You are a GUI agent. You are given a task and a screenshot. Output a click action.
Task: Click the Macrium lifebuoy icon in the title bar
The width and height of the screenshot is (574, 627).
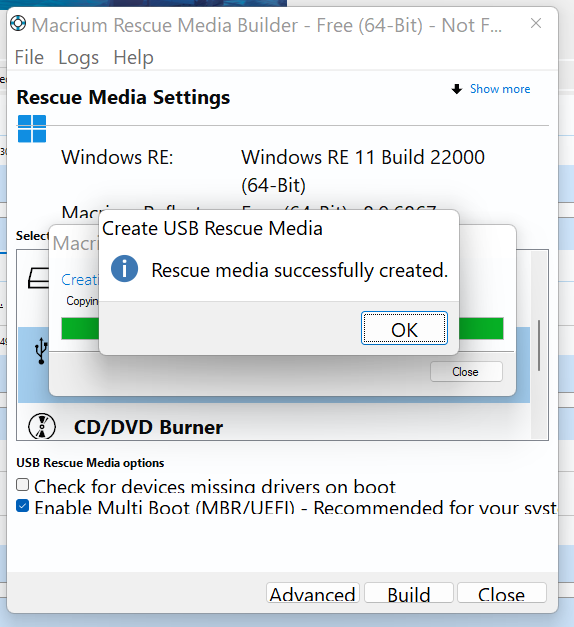[18, 24]
